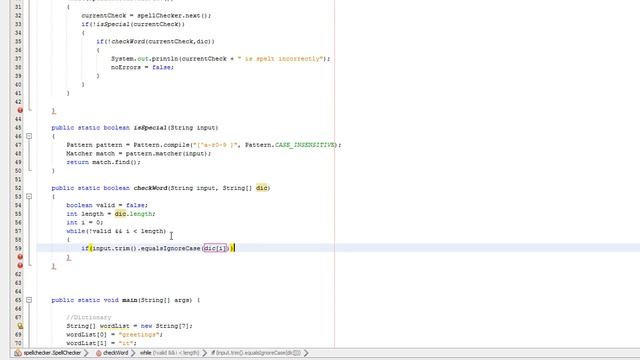640x360 pixels.
Task: Select the while (!valid && i < length) breadcrumb
Action: [169, 353]
